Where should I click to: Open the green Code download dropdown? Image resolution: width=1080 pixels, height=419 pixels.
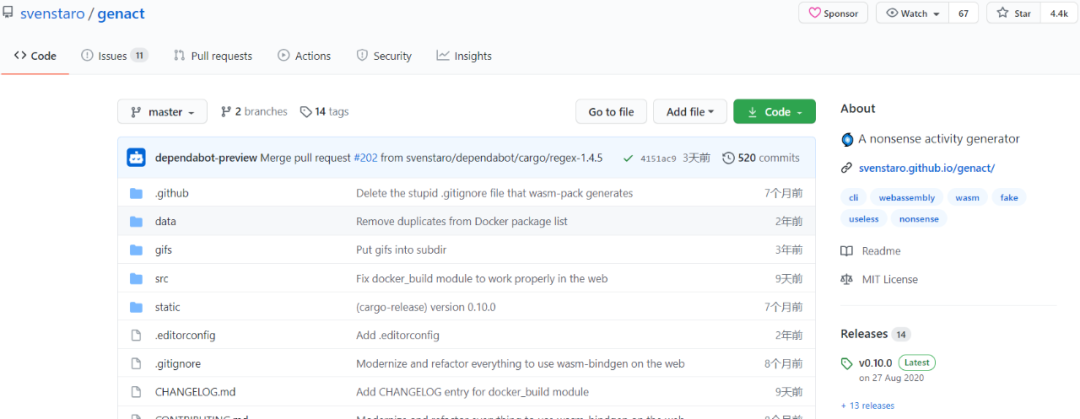click(x=774, y=112)
